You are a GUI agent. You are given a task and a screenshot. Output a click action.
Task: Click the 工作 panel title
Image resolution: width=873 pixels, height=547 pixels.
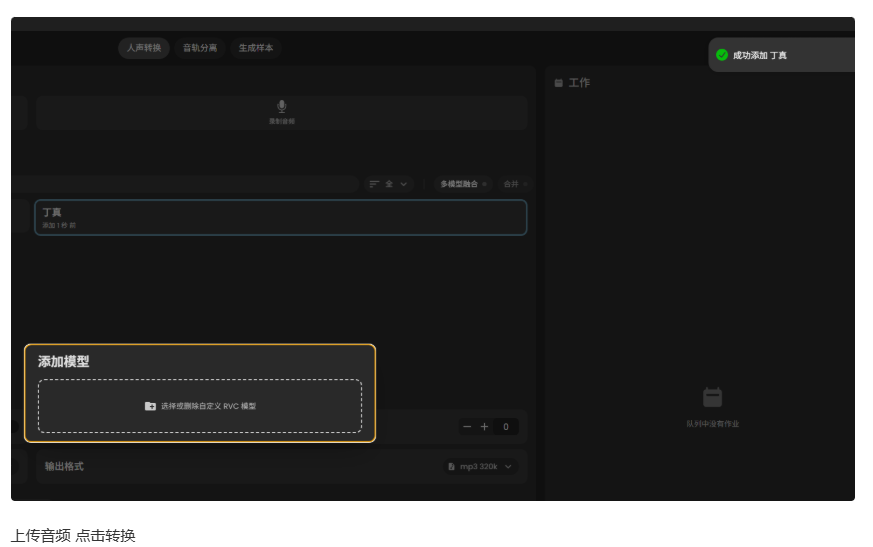point(579,83)
